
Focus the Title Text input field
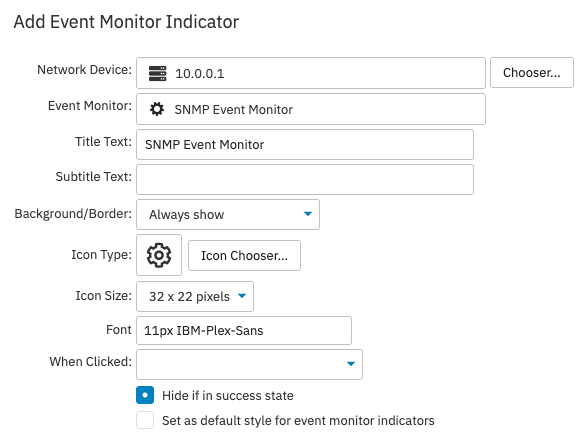point(305,145)
